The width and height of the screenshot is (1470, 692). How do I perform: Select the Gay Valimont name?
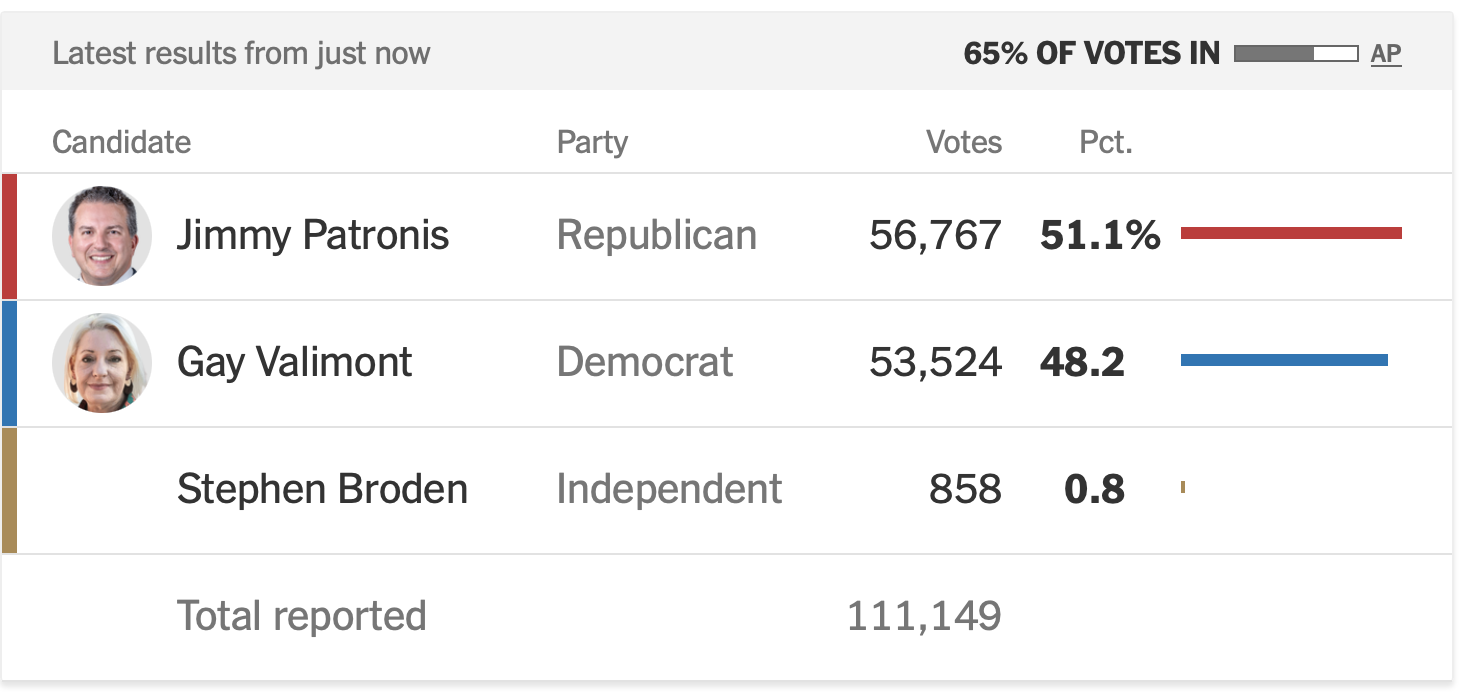(294, 362)
